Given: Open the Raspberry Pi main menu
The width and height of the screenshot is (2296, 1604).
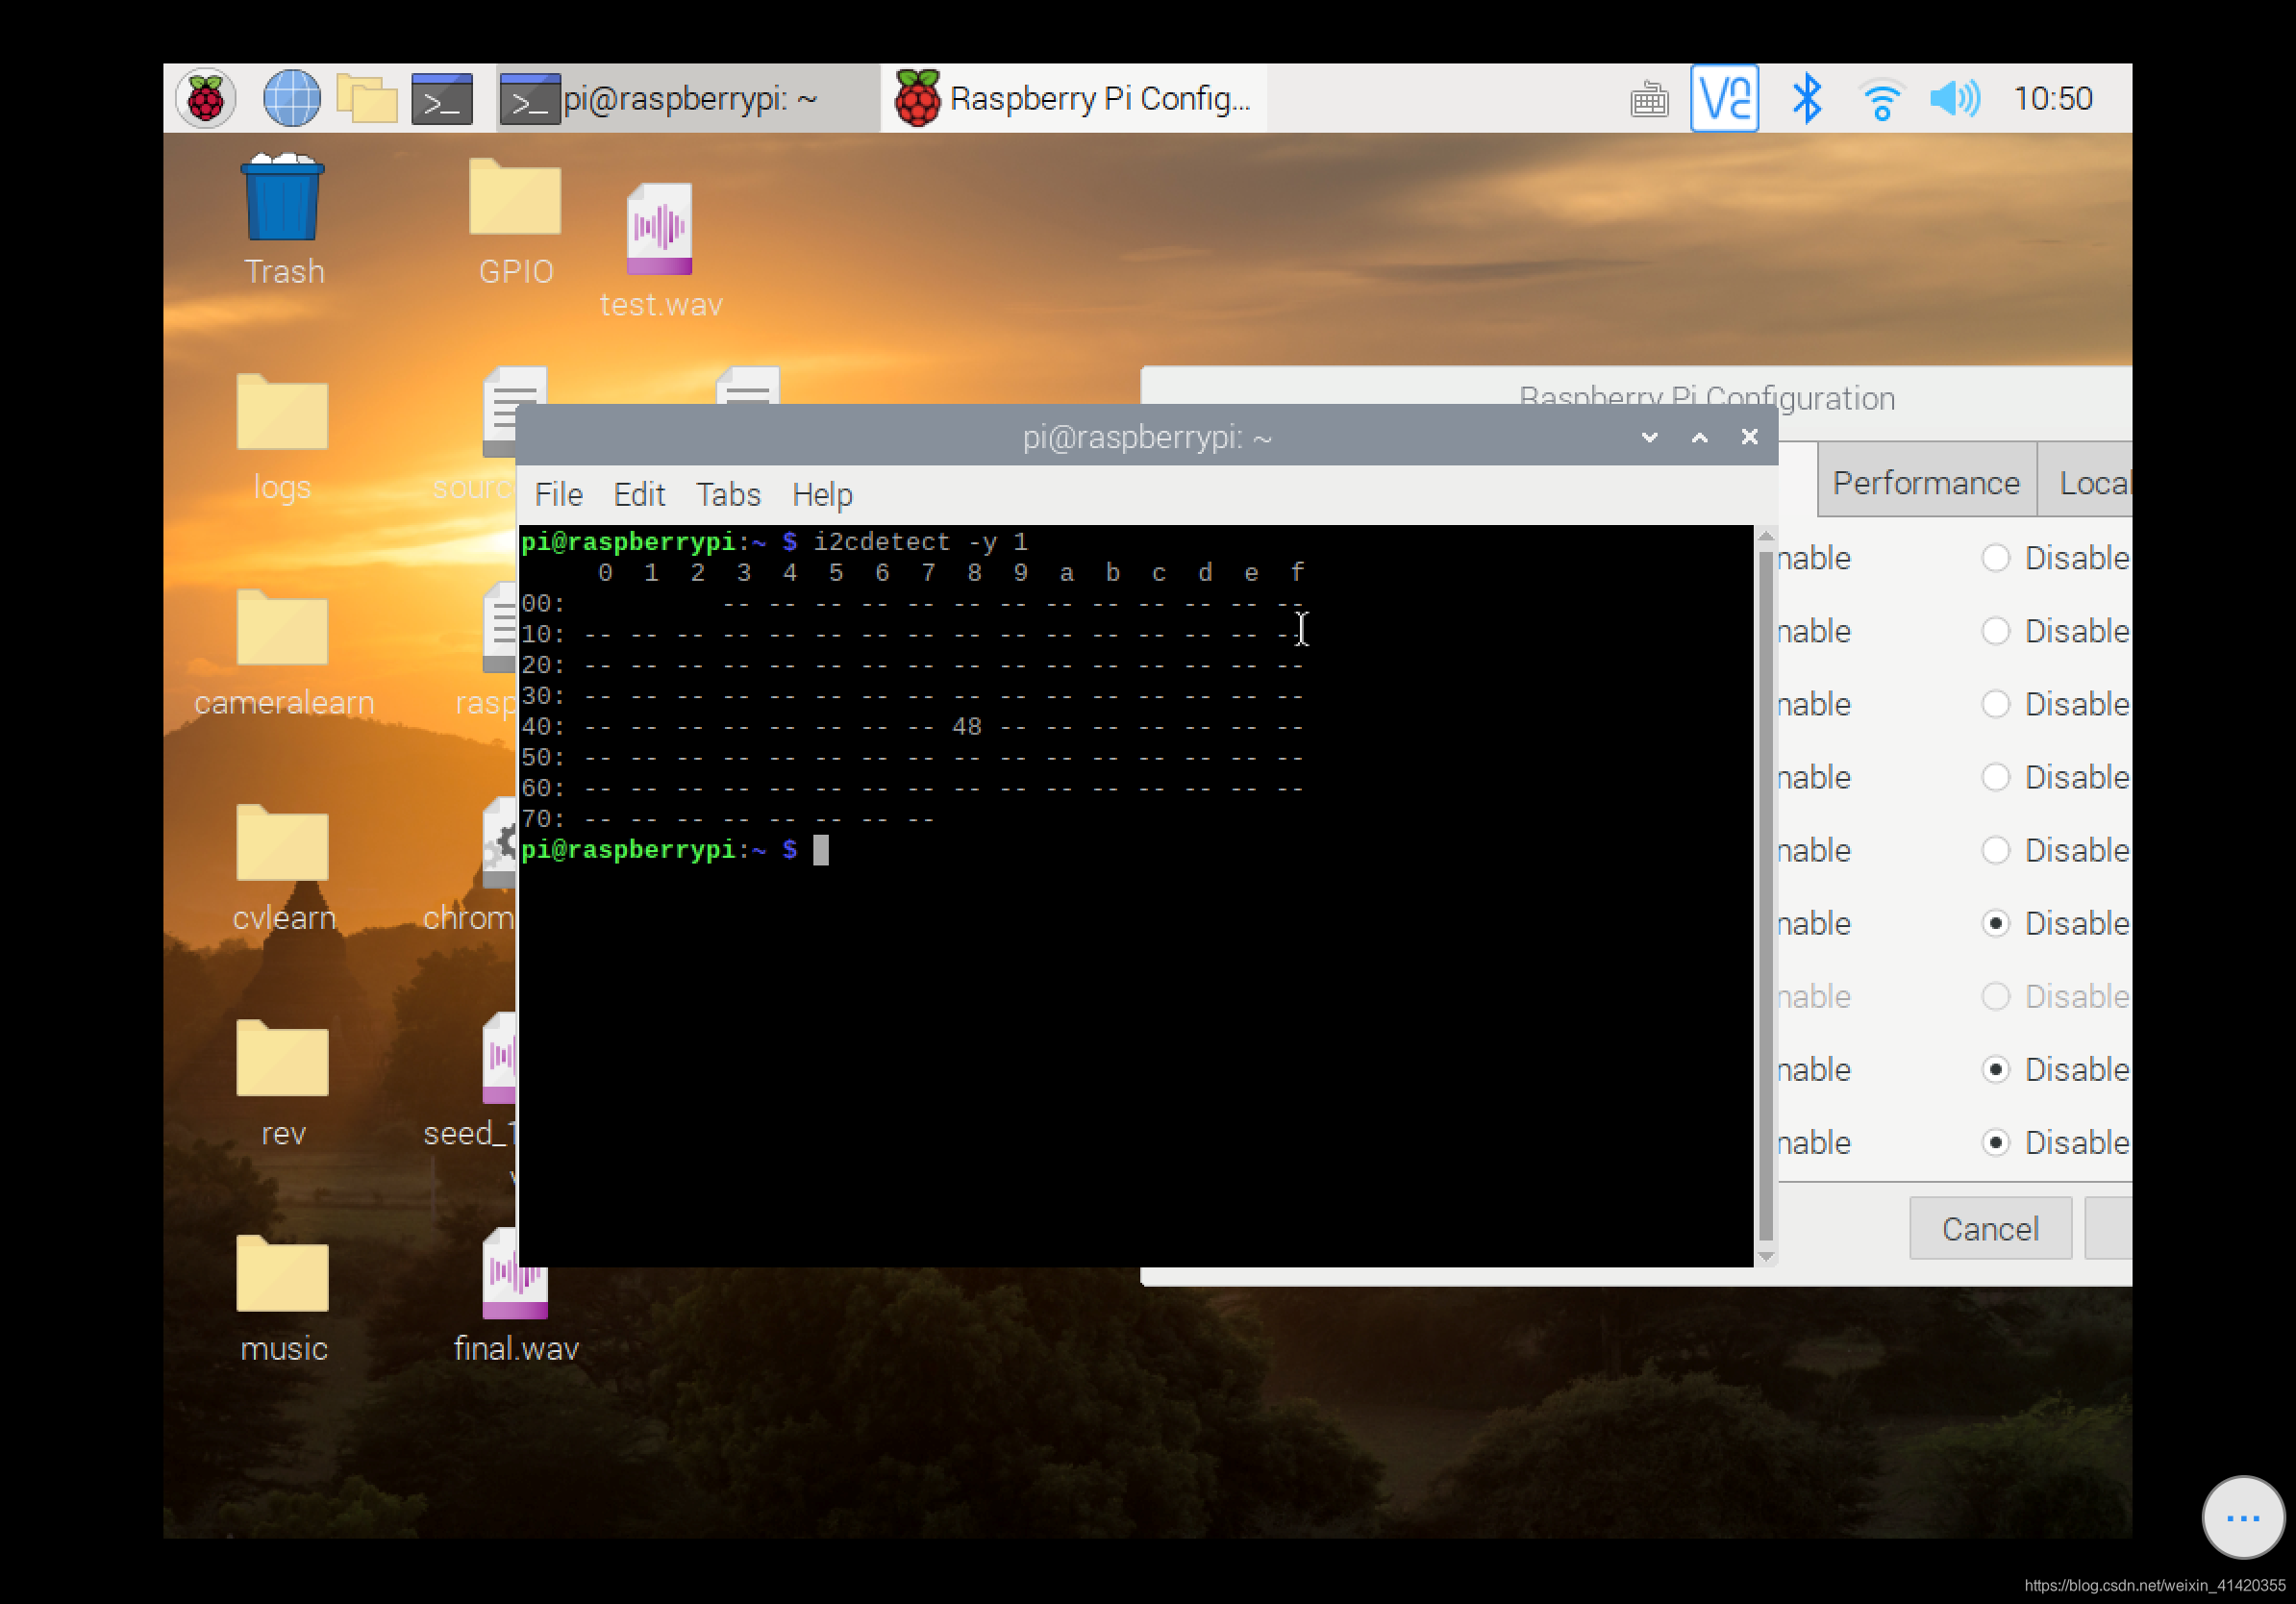Looking at the screenshot, I should coord(205,99).
